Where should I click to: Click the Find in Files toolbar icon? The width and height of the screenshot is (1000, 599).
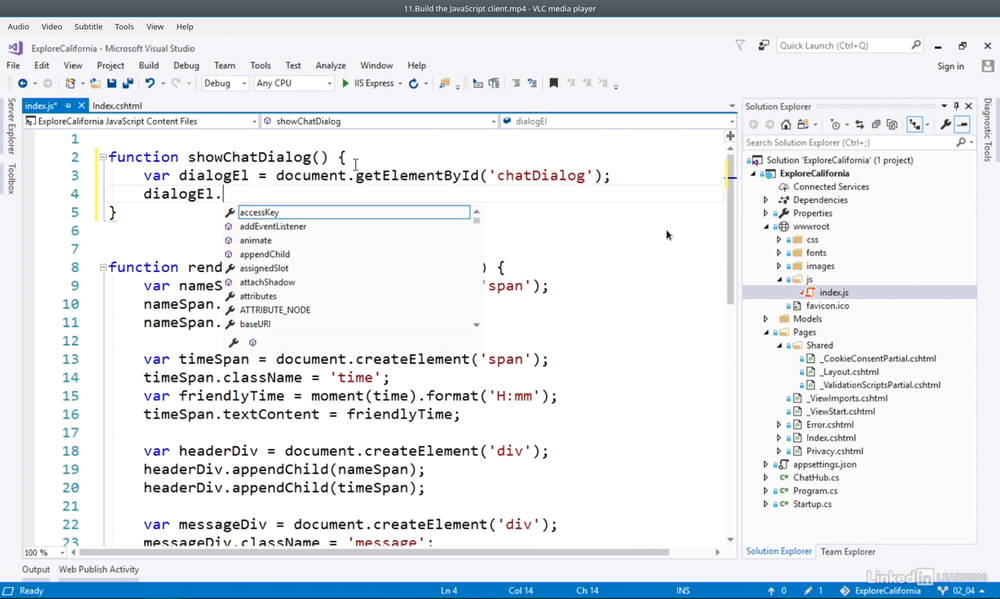445,84
